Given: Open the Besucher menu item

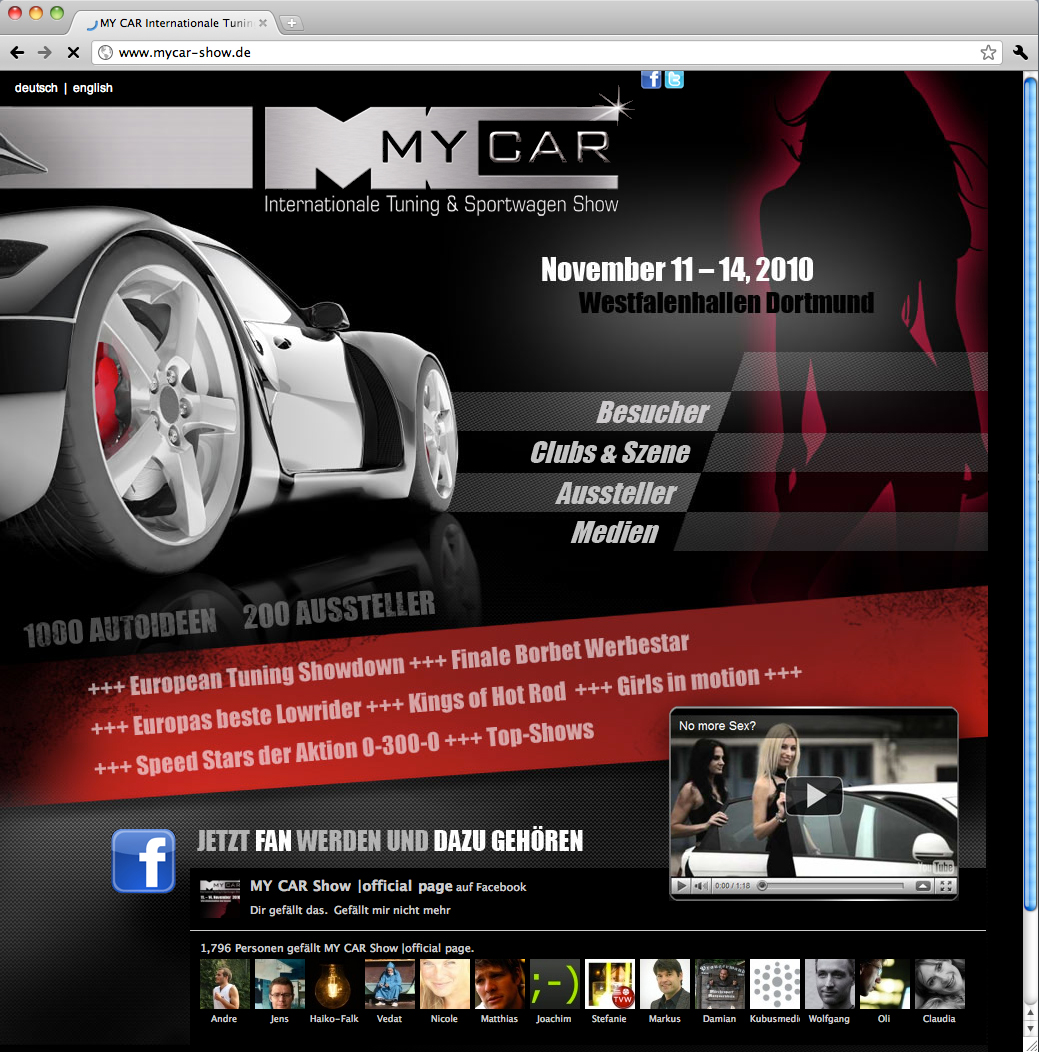Looking at the screenshot, I should point(653,412).
